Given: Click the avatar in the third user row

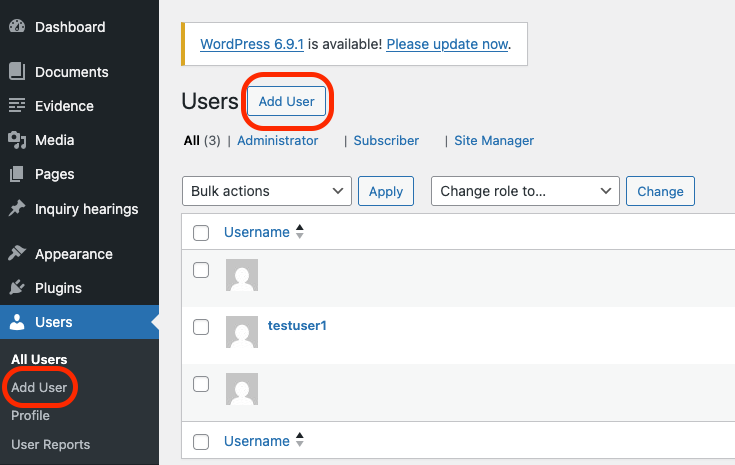Looking at the screenshot, I should click(242, 389).
